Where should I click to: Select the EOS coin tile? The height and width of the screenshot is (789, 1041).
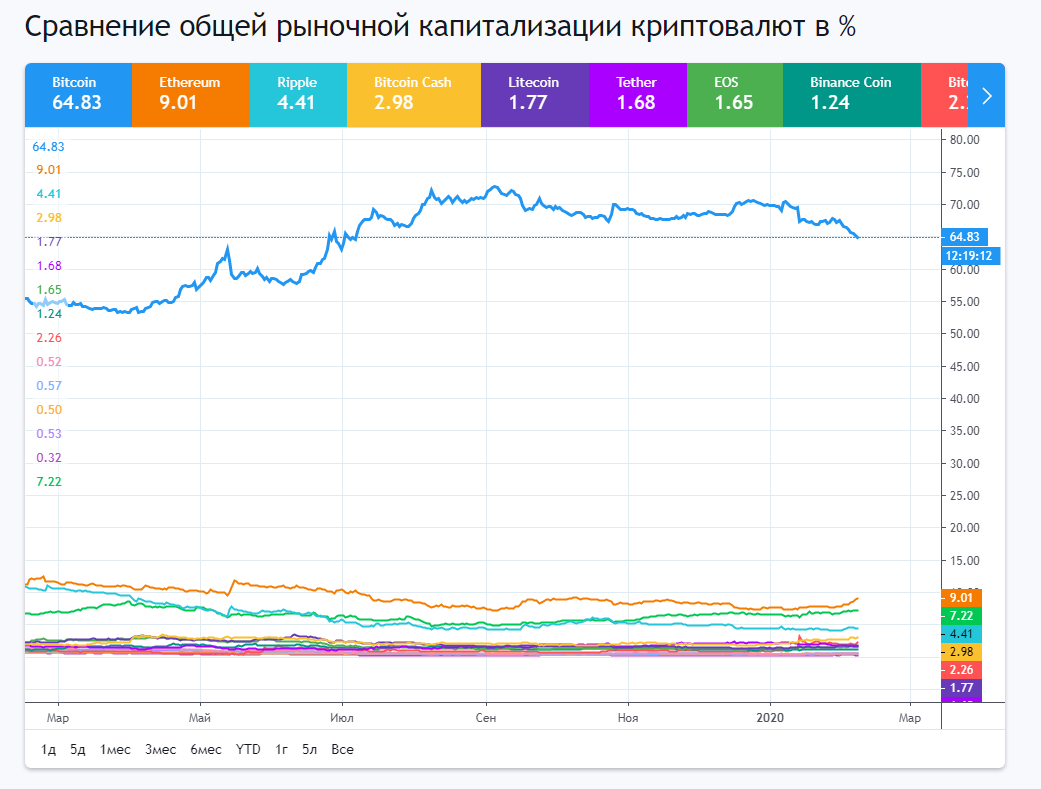tap(734, 94)
